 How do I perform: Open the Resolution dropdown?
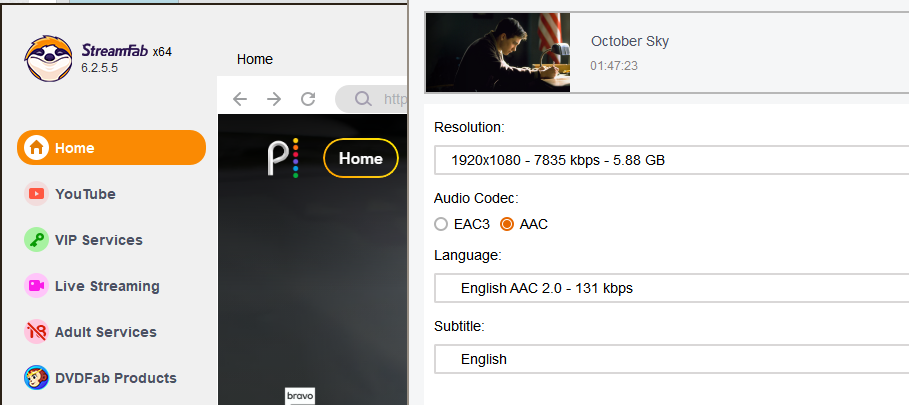click(x=670, y=160)
